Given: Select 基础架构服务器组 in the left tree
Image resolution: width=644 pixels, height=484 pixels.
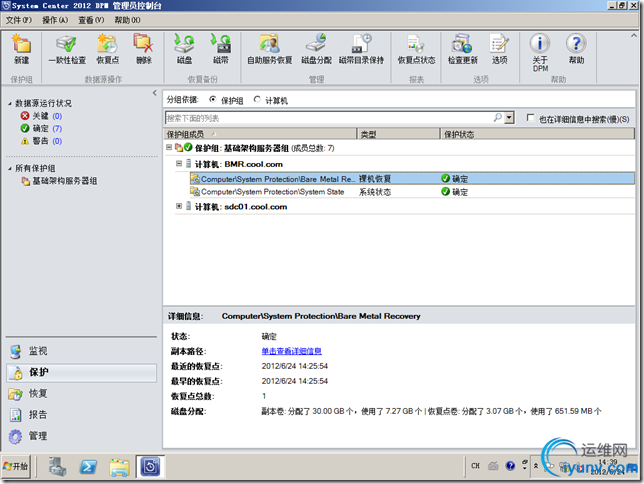Looking at the screenshot, I should [60, 181].
